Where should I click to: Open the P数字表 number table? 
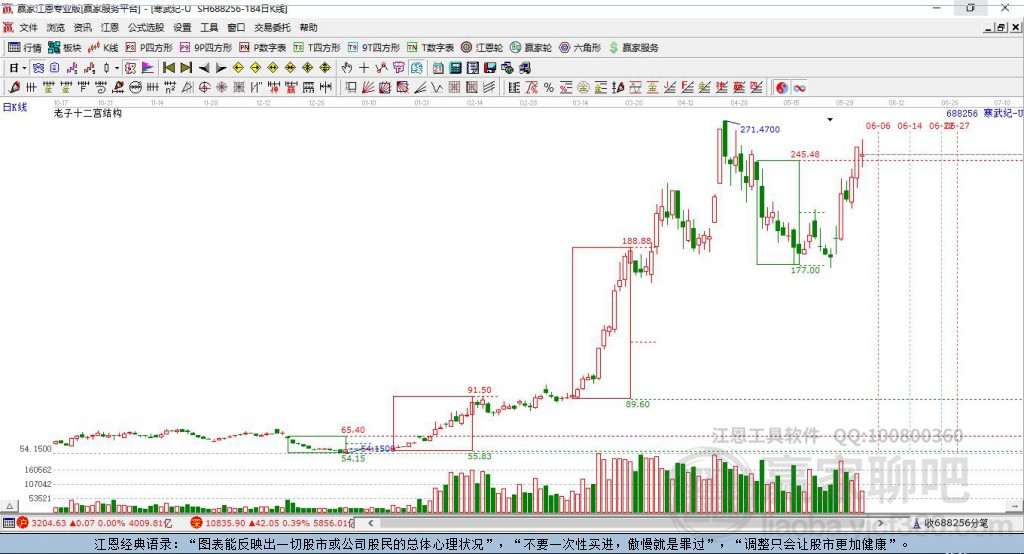point(263,48)
